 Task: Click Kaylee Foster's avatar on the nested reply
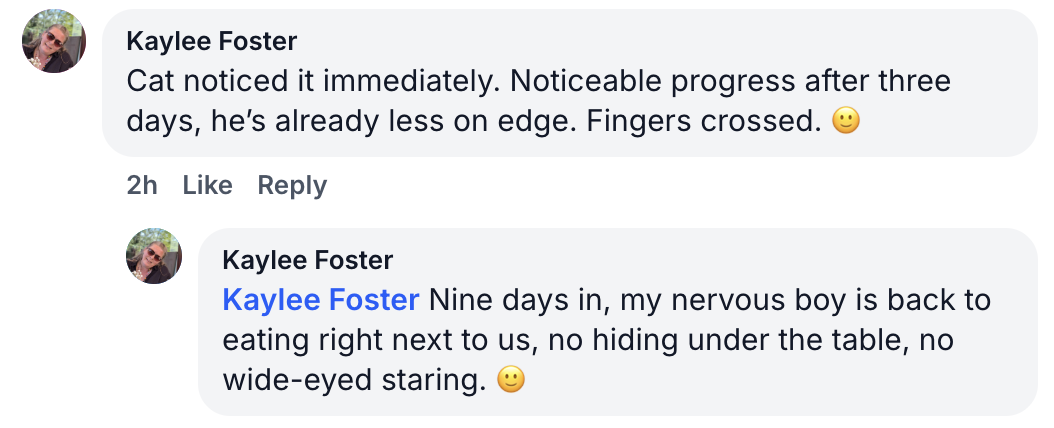153,256
